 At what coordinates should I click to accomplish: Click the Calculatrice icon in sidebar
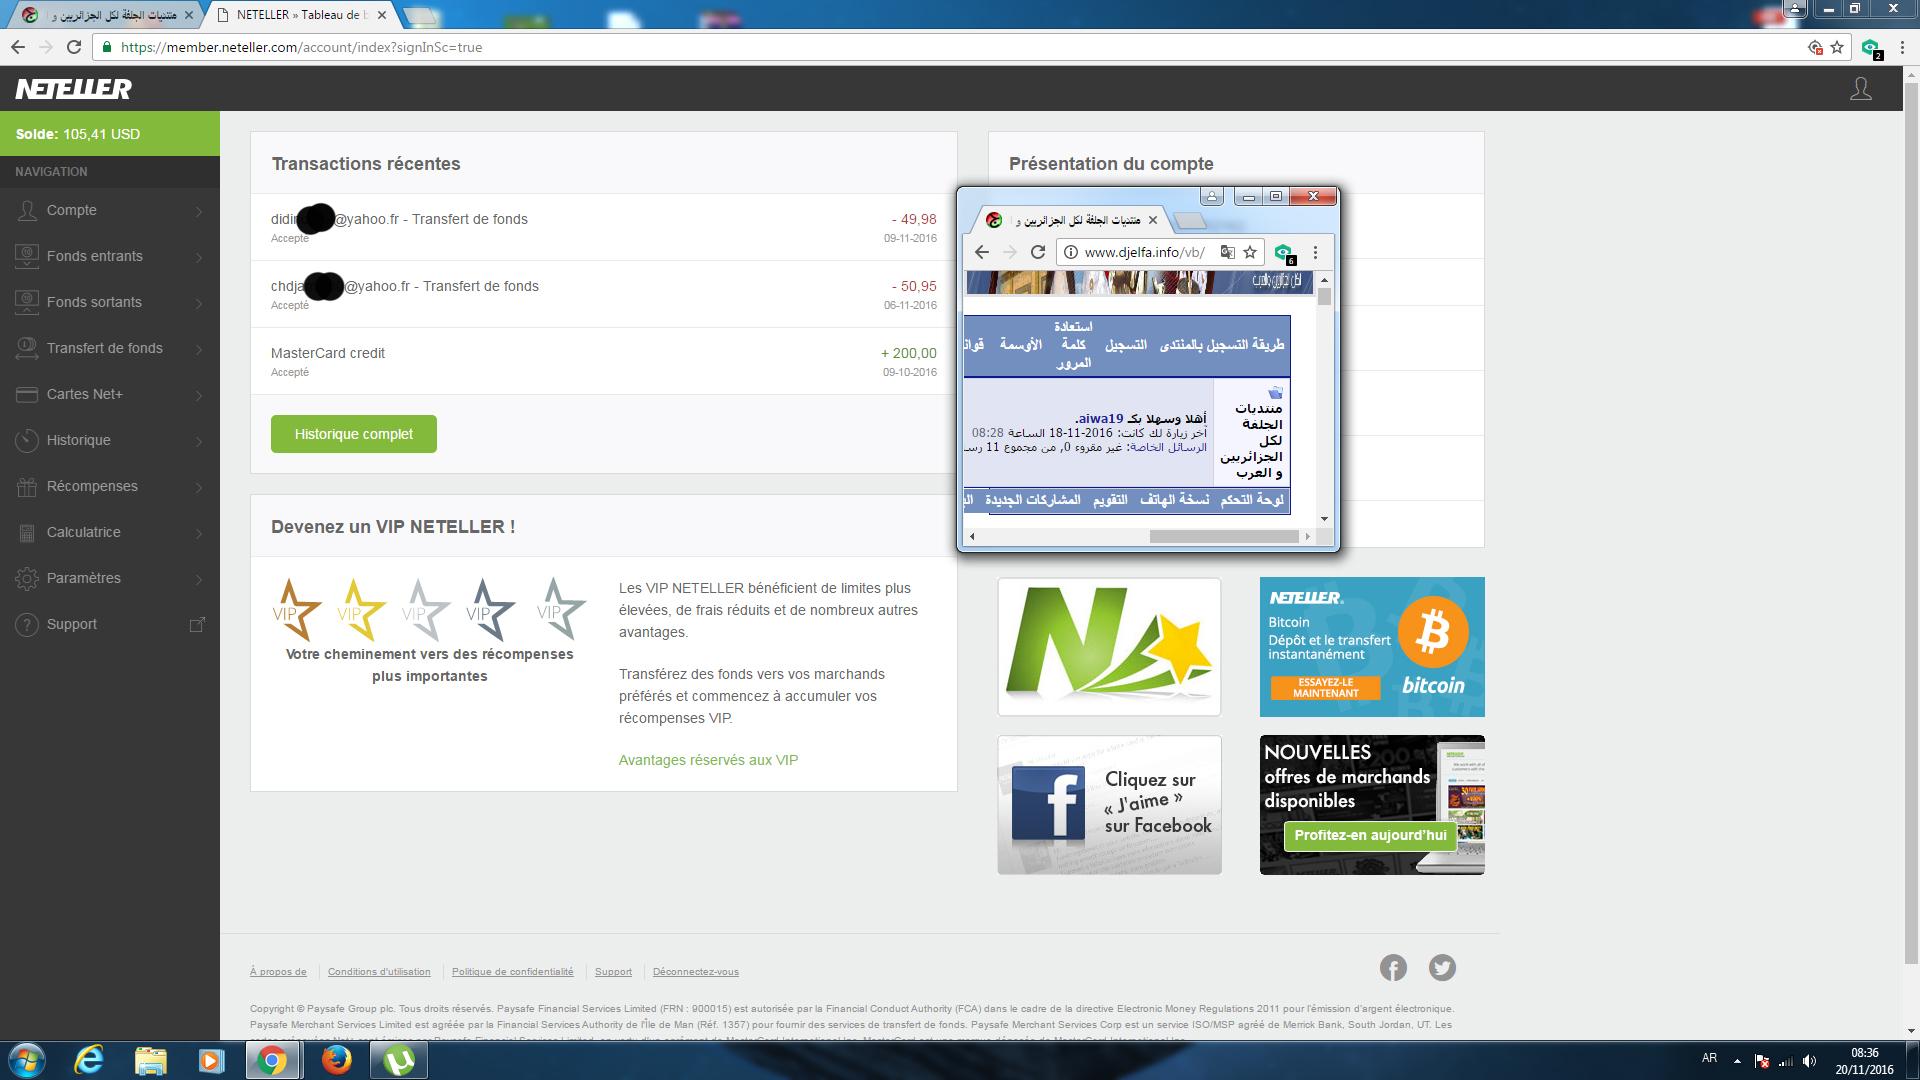(x=27, y=532)
